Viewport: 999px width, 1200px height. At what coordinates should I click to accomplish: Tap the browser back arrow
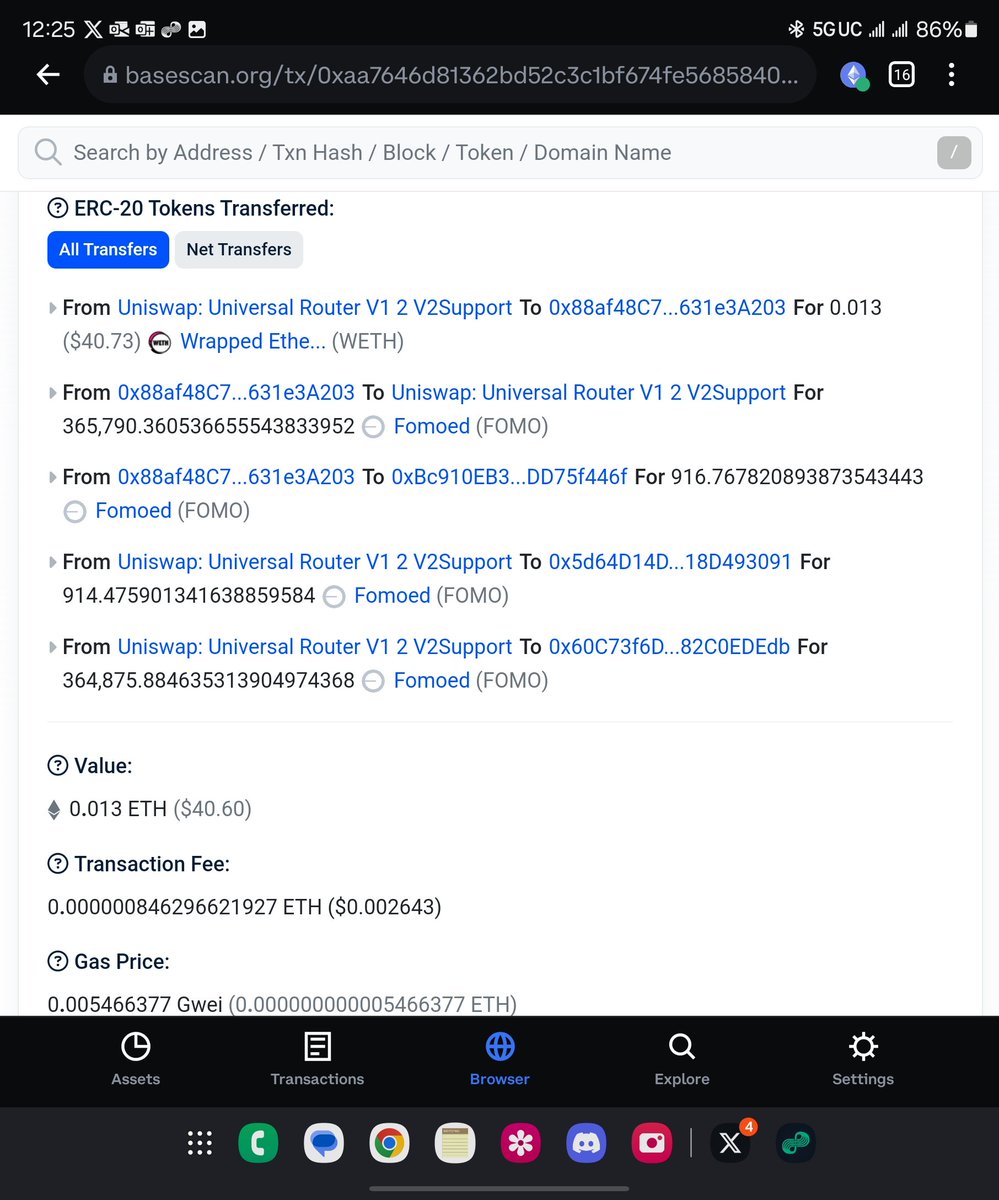pyautogui.click(x=48, y=75)
